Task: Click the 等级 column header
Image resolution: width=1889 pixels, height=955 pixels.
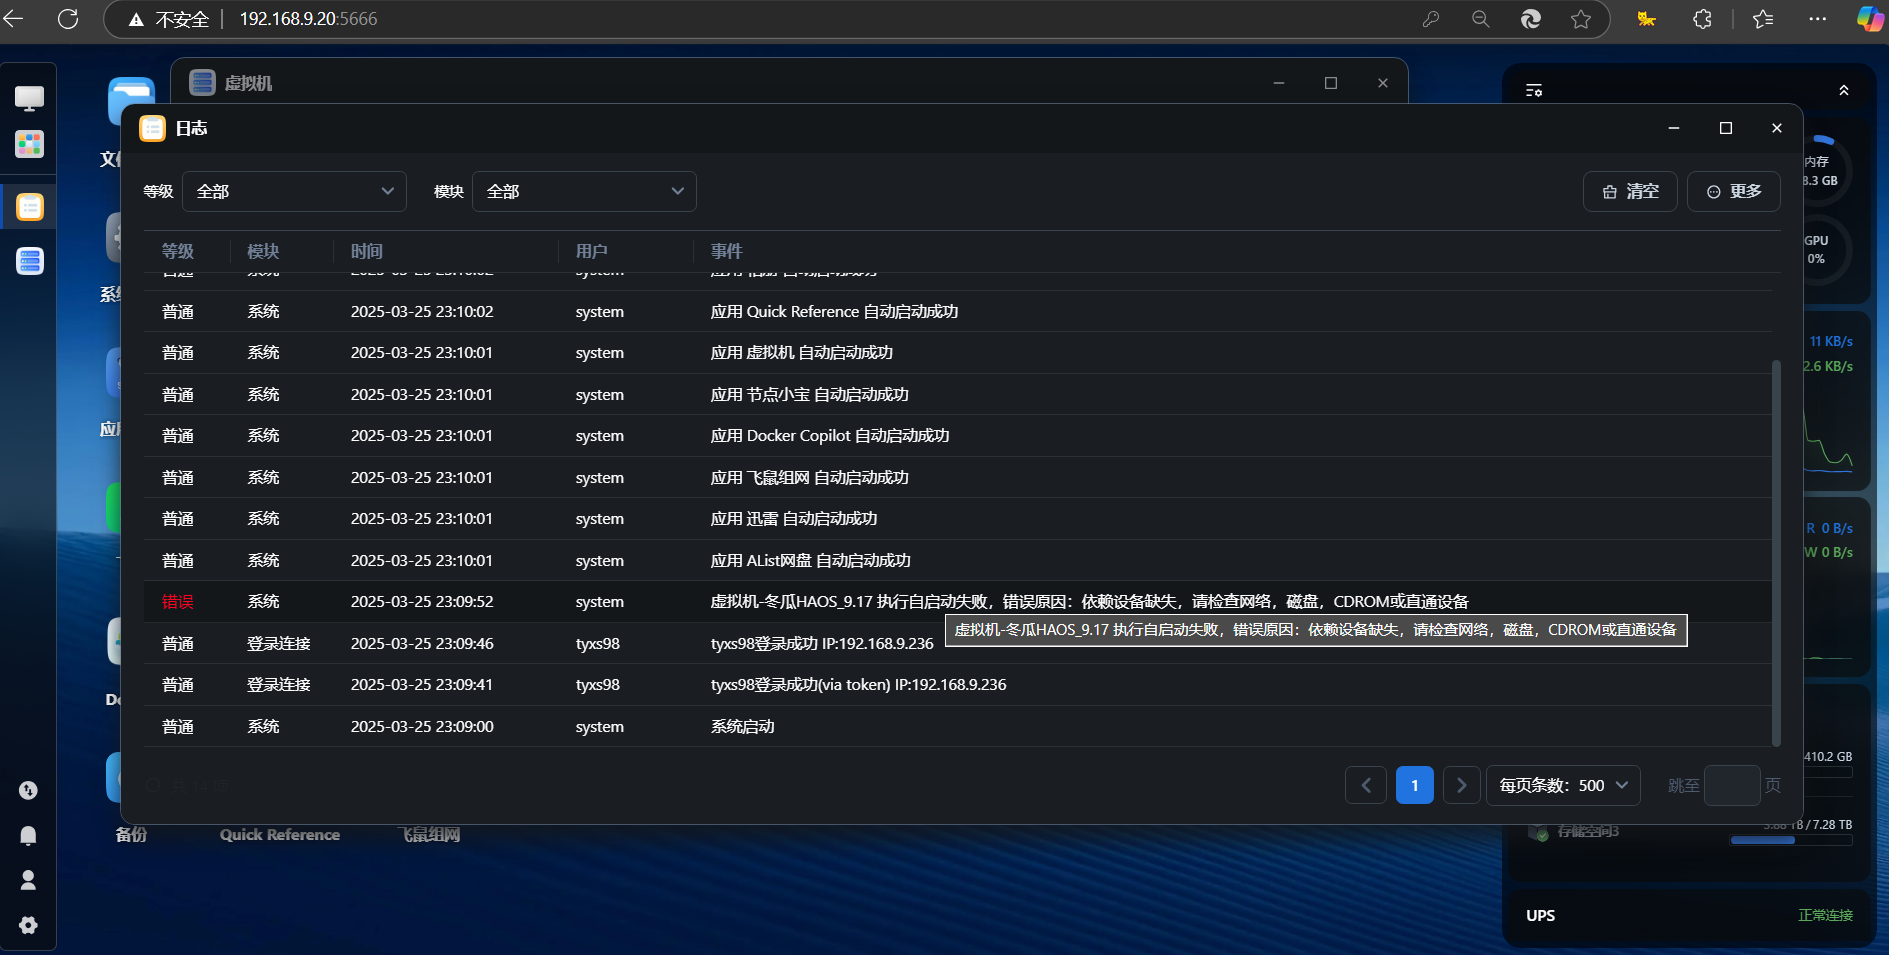Action: tap(178, 251)
